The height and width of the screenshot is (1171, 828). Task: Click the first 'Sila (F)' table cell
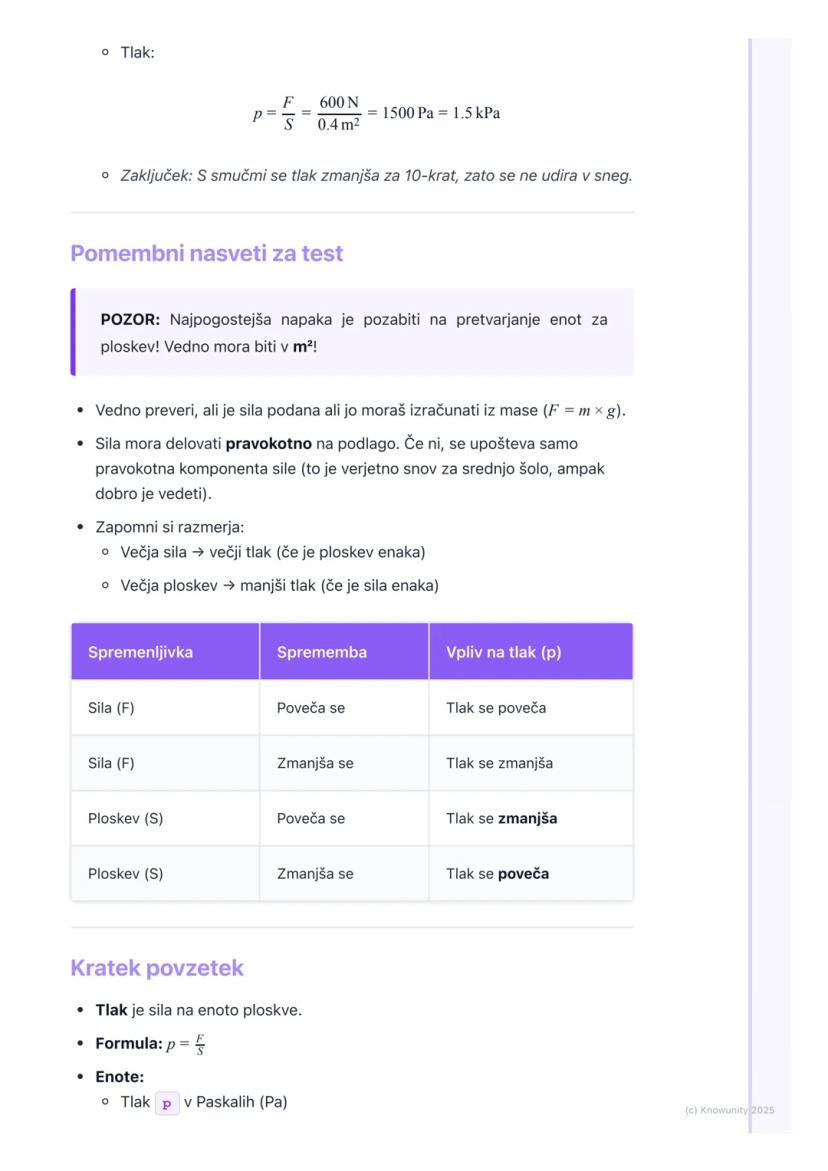tap(111, 708)
